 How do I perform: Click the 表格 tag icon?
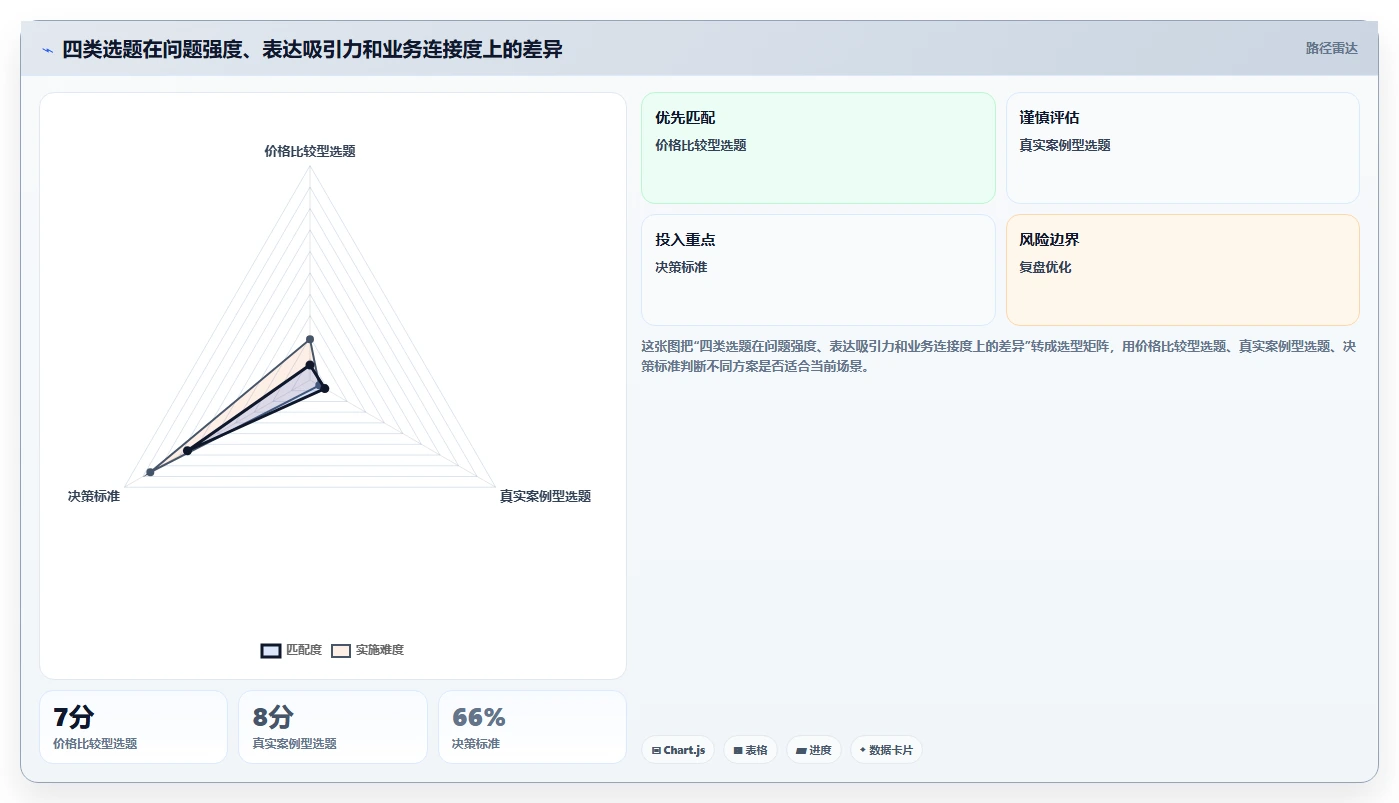click(738, 750)
